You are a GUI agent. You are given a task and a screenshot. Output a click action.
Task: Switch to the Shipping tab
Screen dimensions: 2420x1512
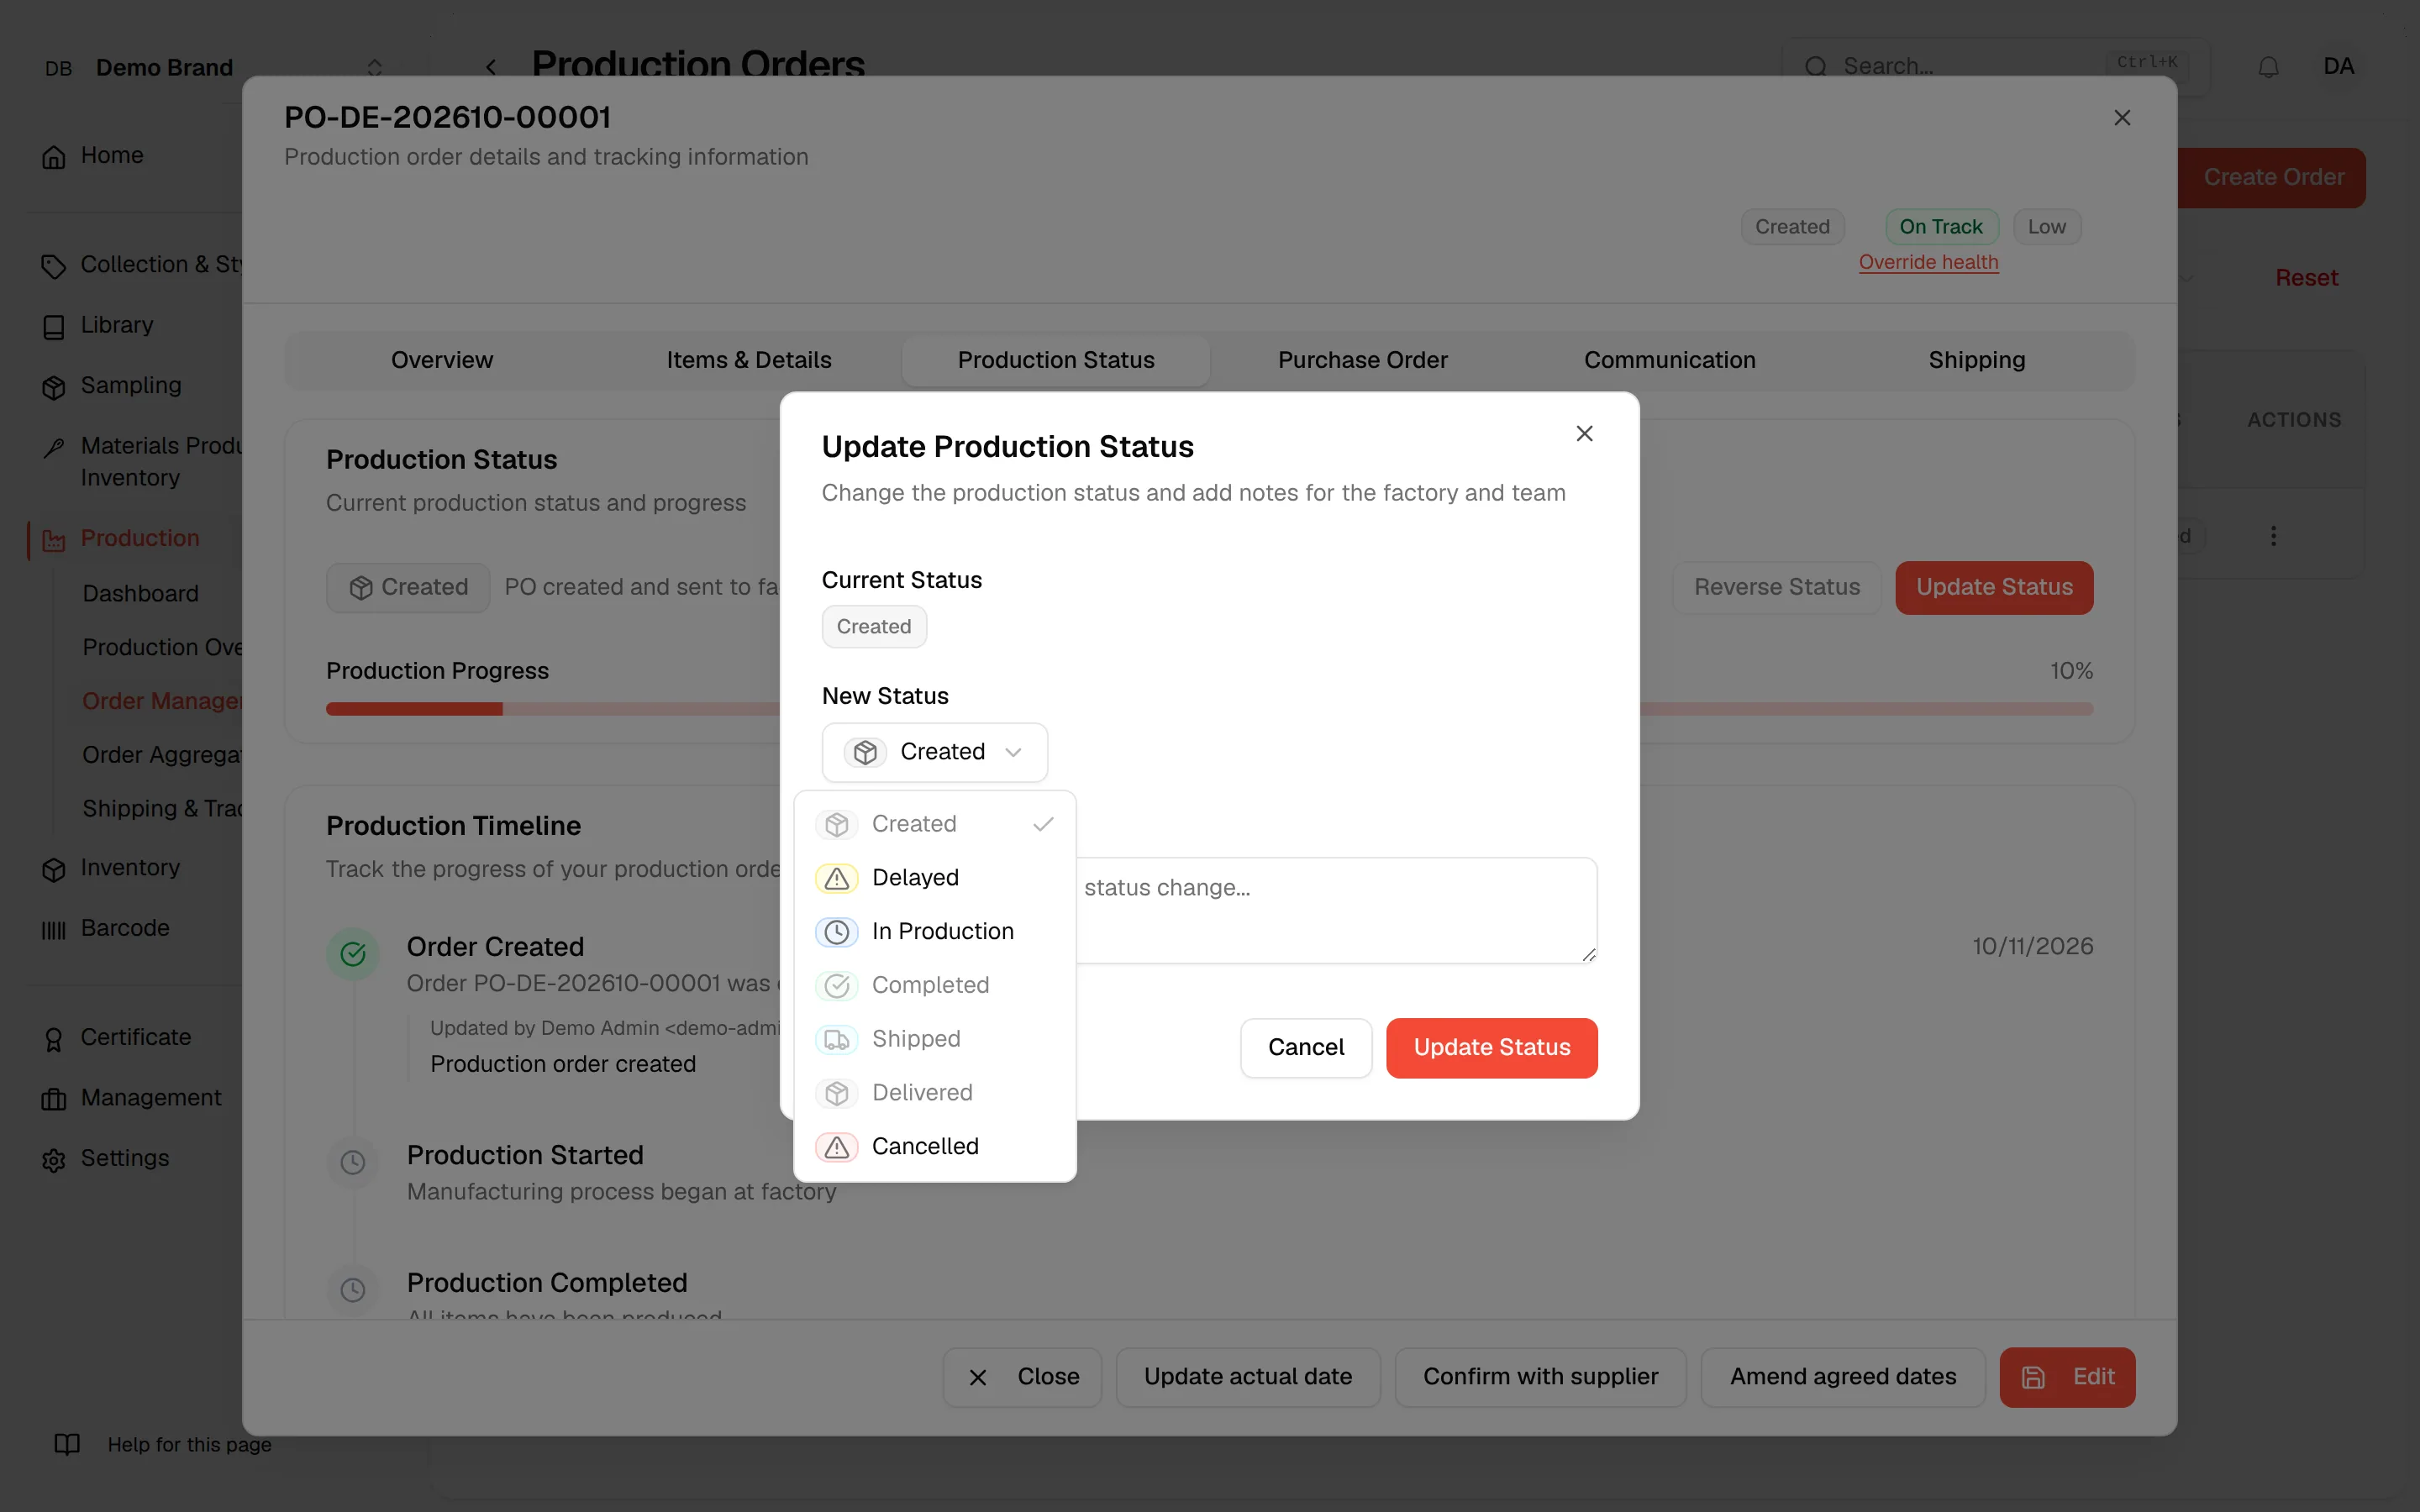coord(1976,360)
